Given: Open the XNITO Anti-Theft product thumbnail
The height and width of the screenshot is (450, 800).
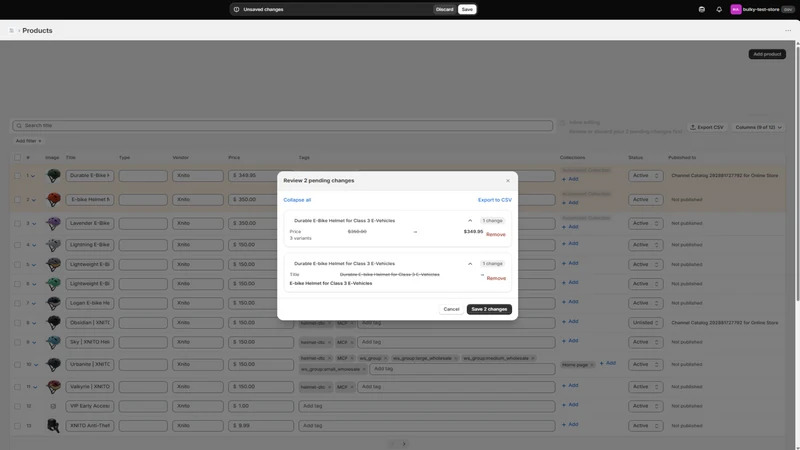Looking at the screenshot, I should [53, 426].
